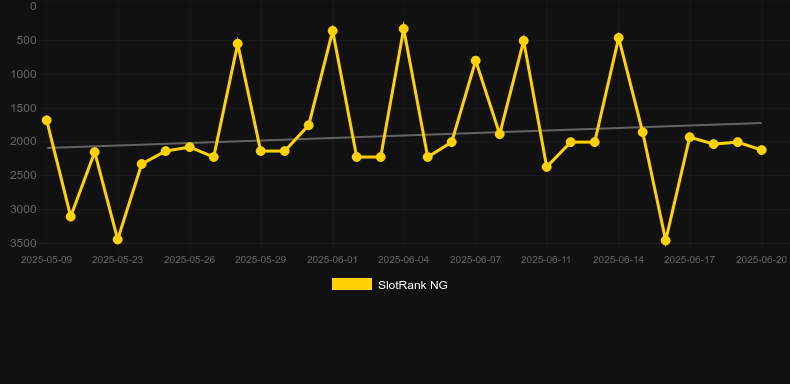The image size is (790, 384).
Task: Select the first data point at 2025-05-09
Action: pos(47,120)
